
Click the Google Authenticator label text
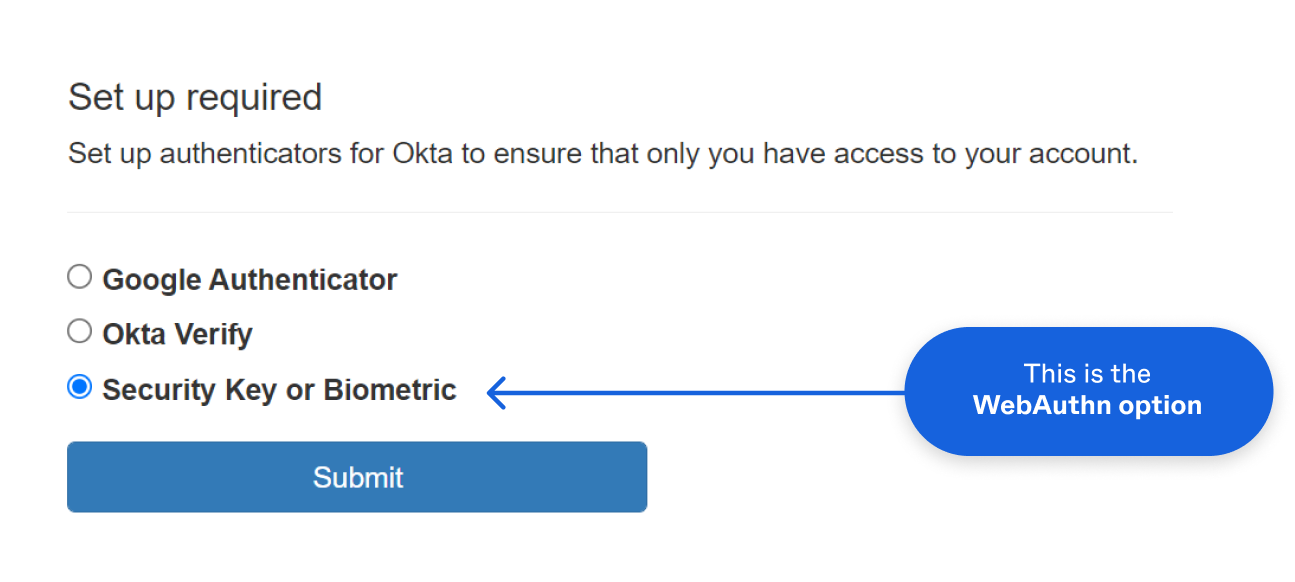tap(248, 279)
